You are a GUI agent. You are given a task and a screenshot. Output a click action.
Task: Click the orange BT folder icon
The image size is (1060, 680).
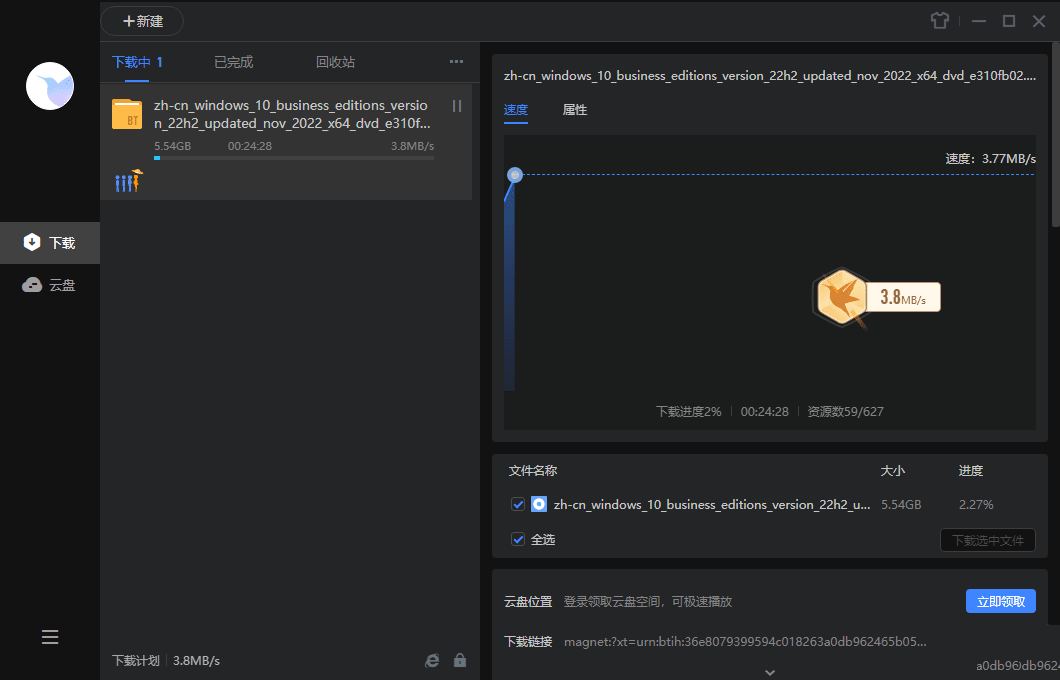[x=127, y=114]
